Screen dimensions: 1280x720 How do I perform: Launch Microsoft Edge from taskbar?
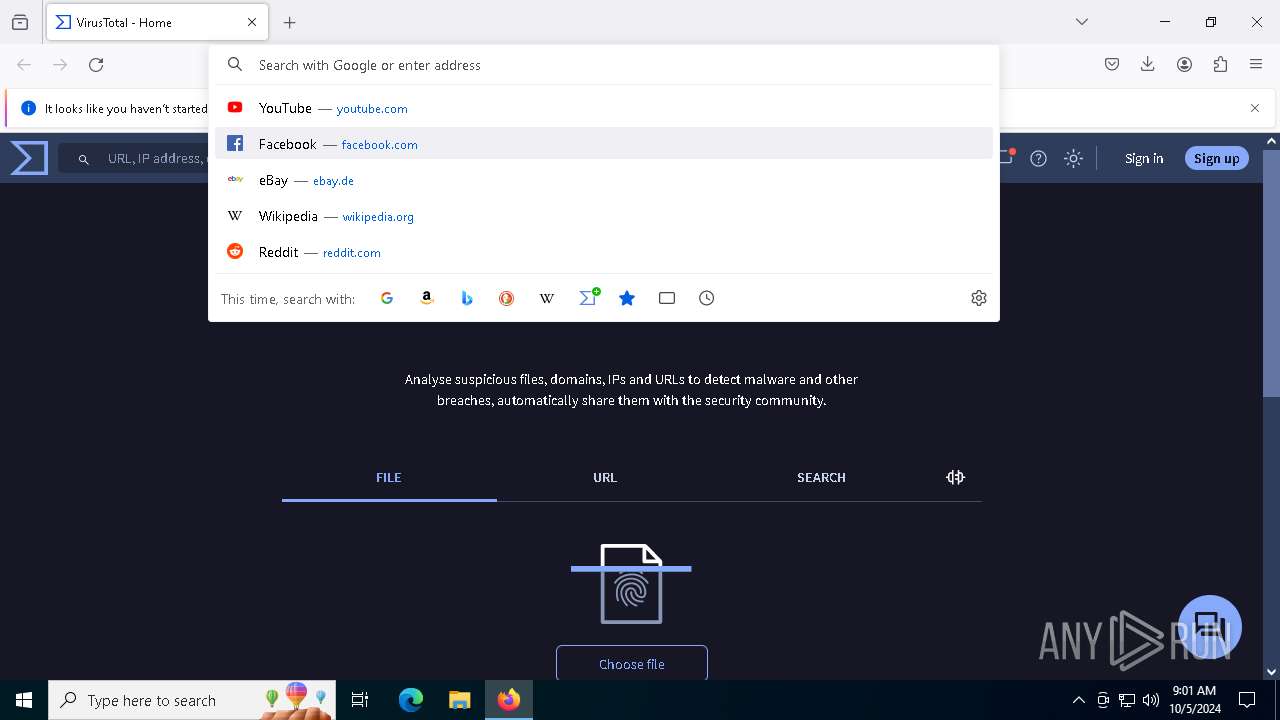click(411, 700)
